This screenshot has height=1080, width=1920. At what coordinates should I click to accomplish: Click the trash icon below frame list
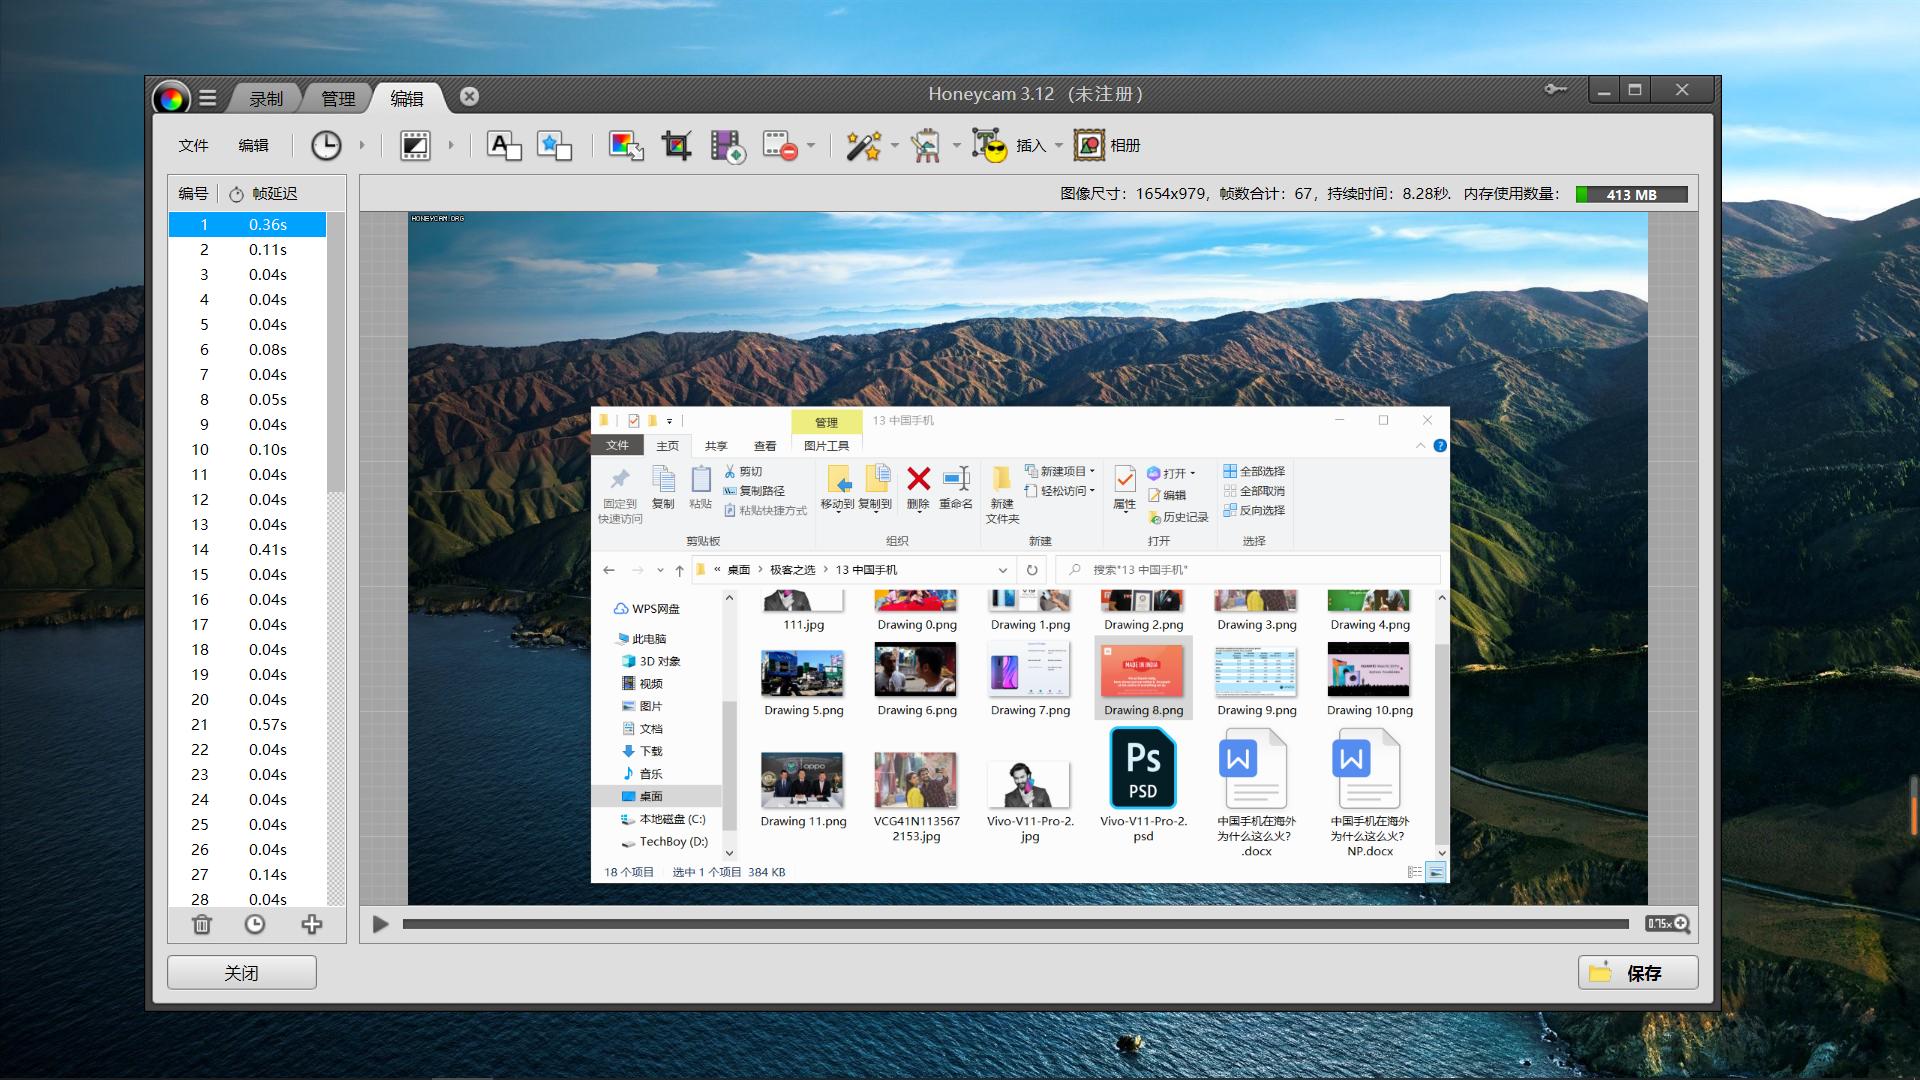pyautogui.click(x=202, y=925)
